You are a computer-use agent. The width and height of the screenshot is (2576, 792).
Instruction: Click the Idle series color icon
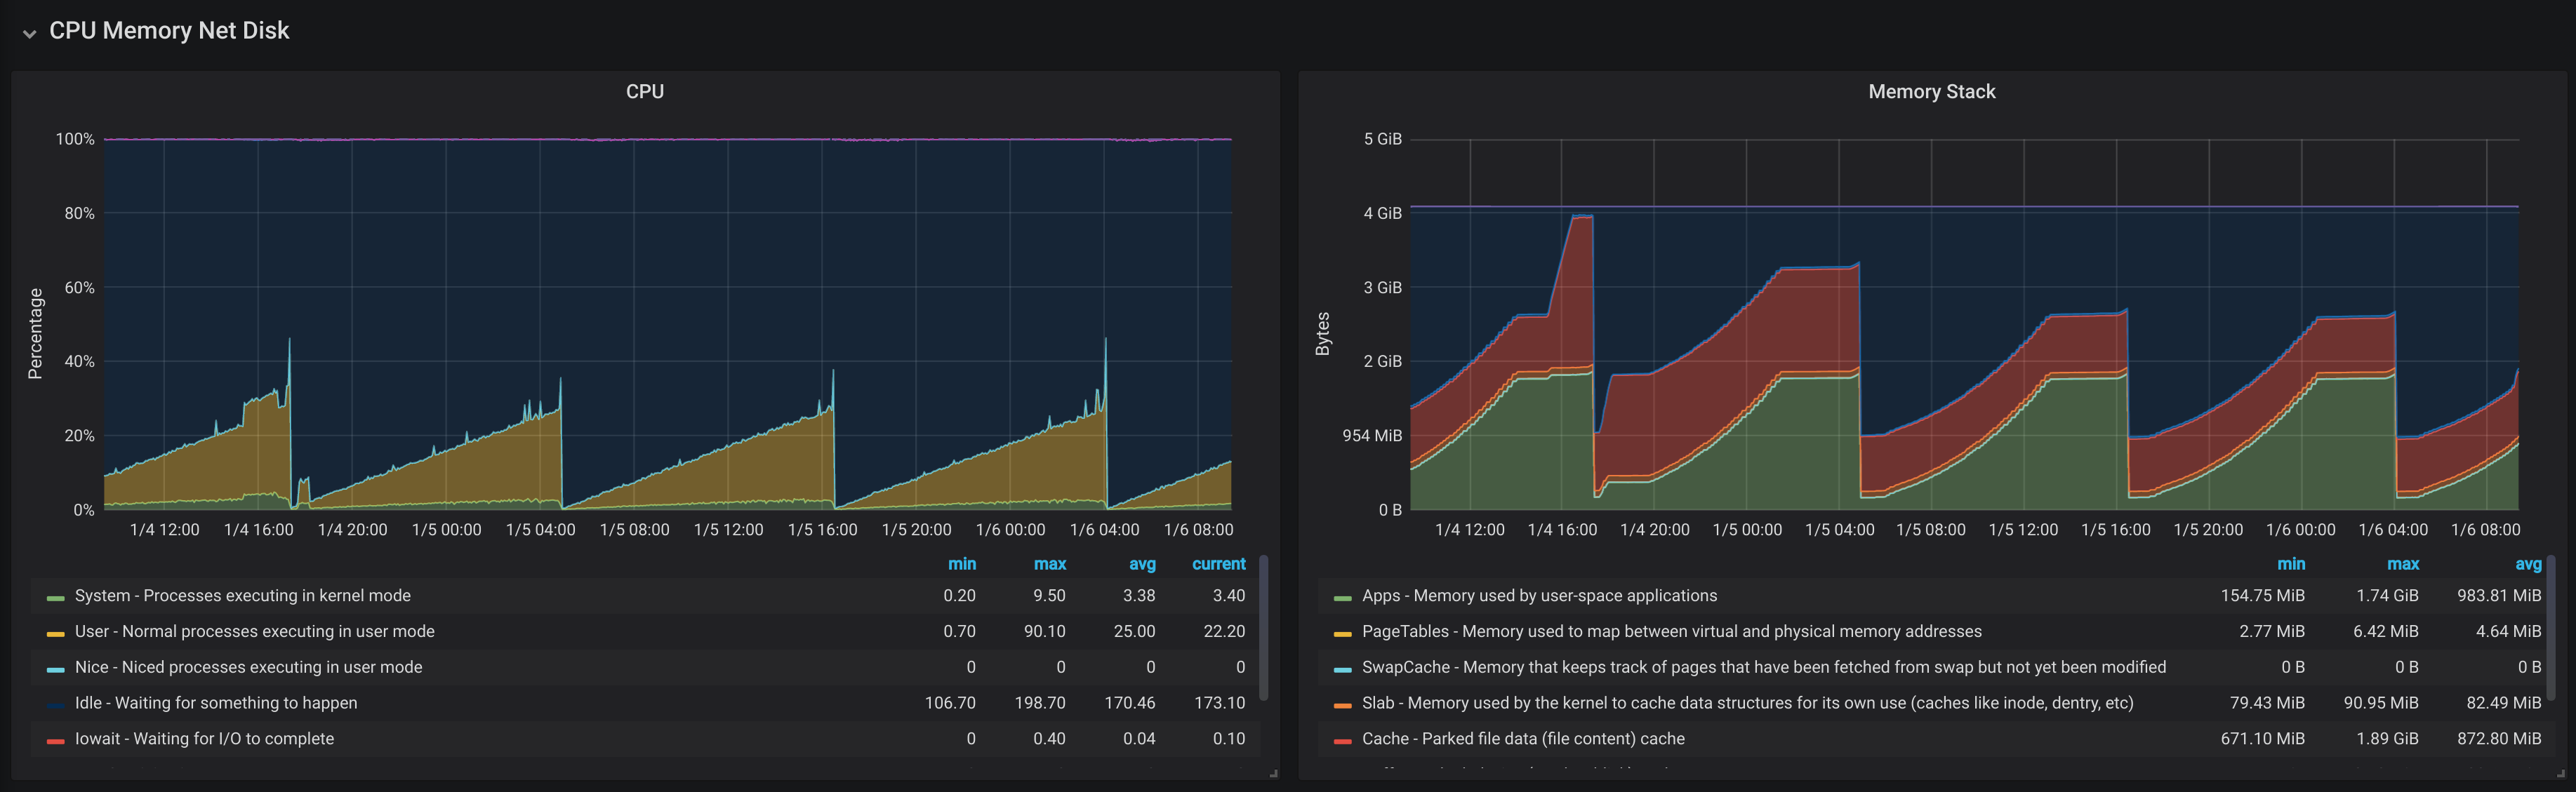pyautogui.click(x=55, y=705)
